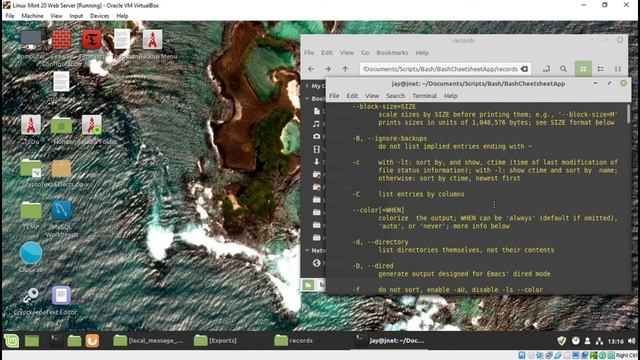The height and width of the screenshot is (360, 640).
Task: Open search in the records file manager
Action: [563, 69]
